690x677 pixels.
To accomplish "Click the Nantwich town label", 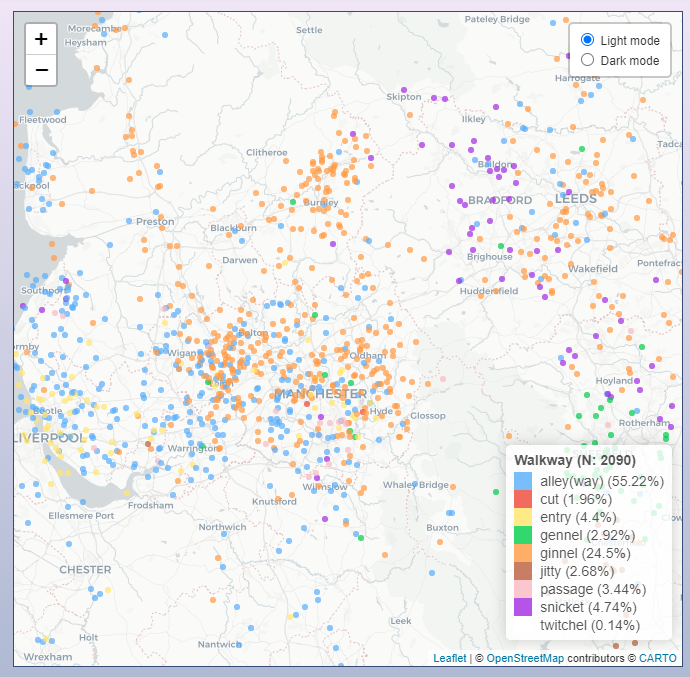I will click(220, 644).
